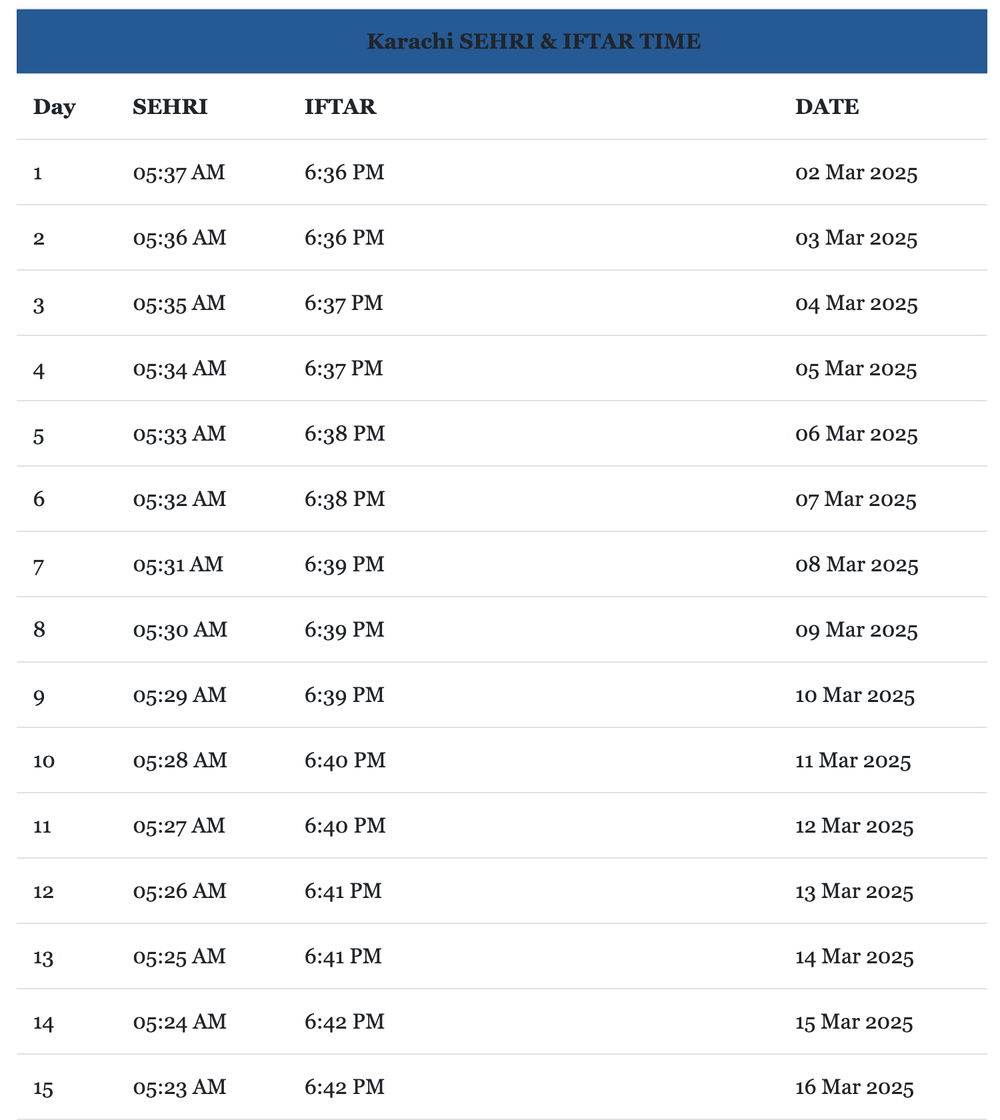Click the date 02 Mar 2025
The width and height of the screenshot is (1000, 1120).
coord(856,173)
